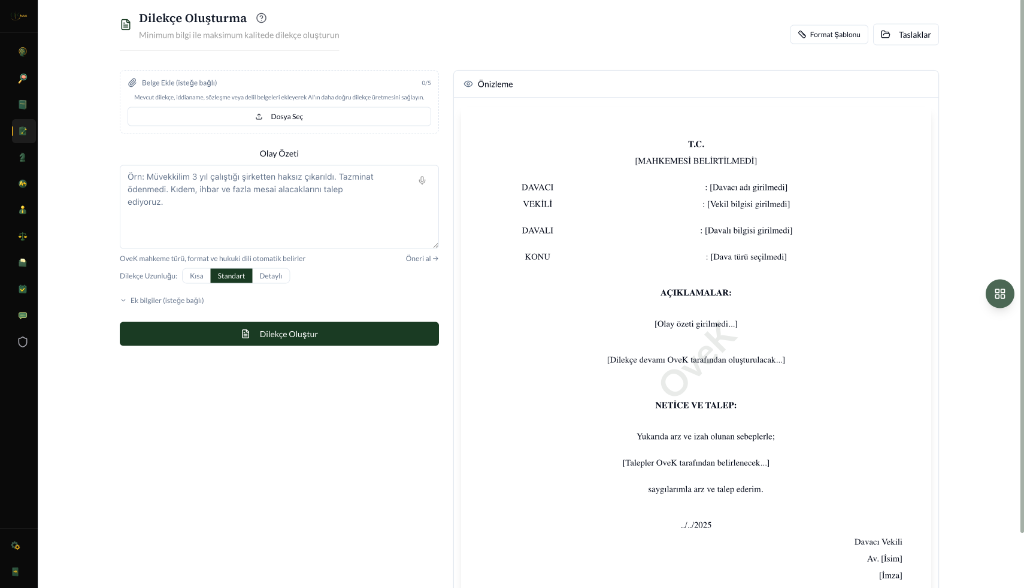The height and width of the screenshot is (588, 1024).
Task: Click the Öneri al link
Action: (x=421, y=258)
